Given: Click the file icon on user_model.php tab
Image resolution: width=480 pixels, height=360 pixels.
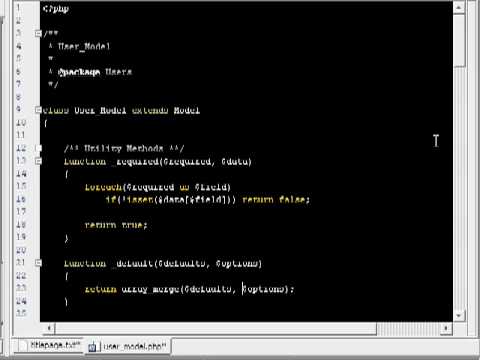Looking at the screenshot, I should (x=92, y=347).
